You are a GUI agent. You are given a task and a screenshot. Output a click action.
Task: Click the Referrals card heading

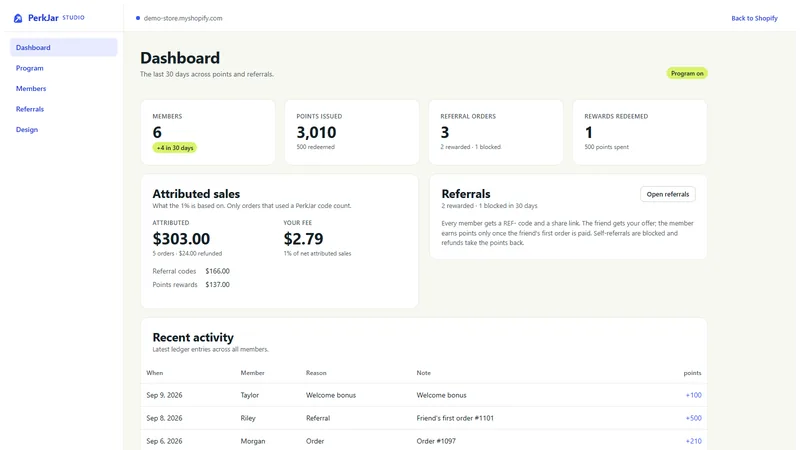pyautogui.click(x=466, y=194)
